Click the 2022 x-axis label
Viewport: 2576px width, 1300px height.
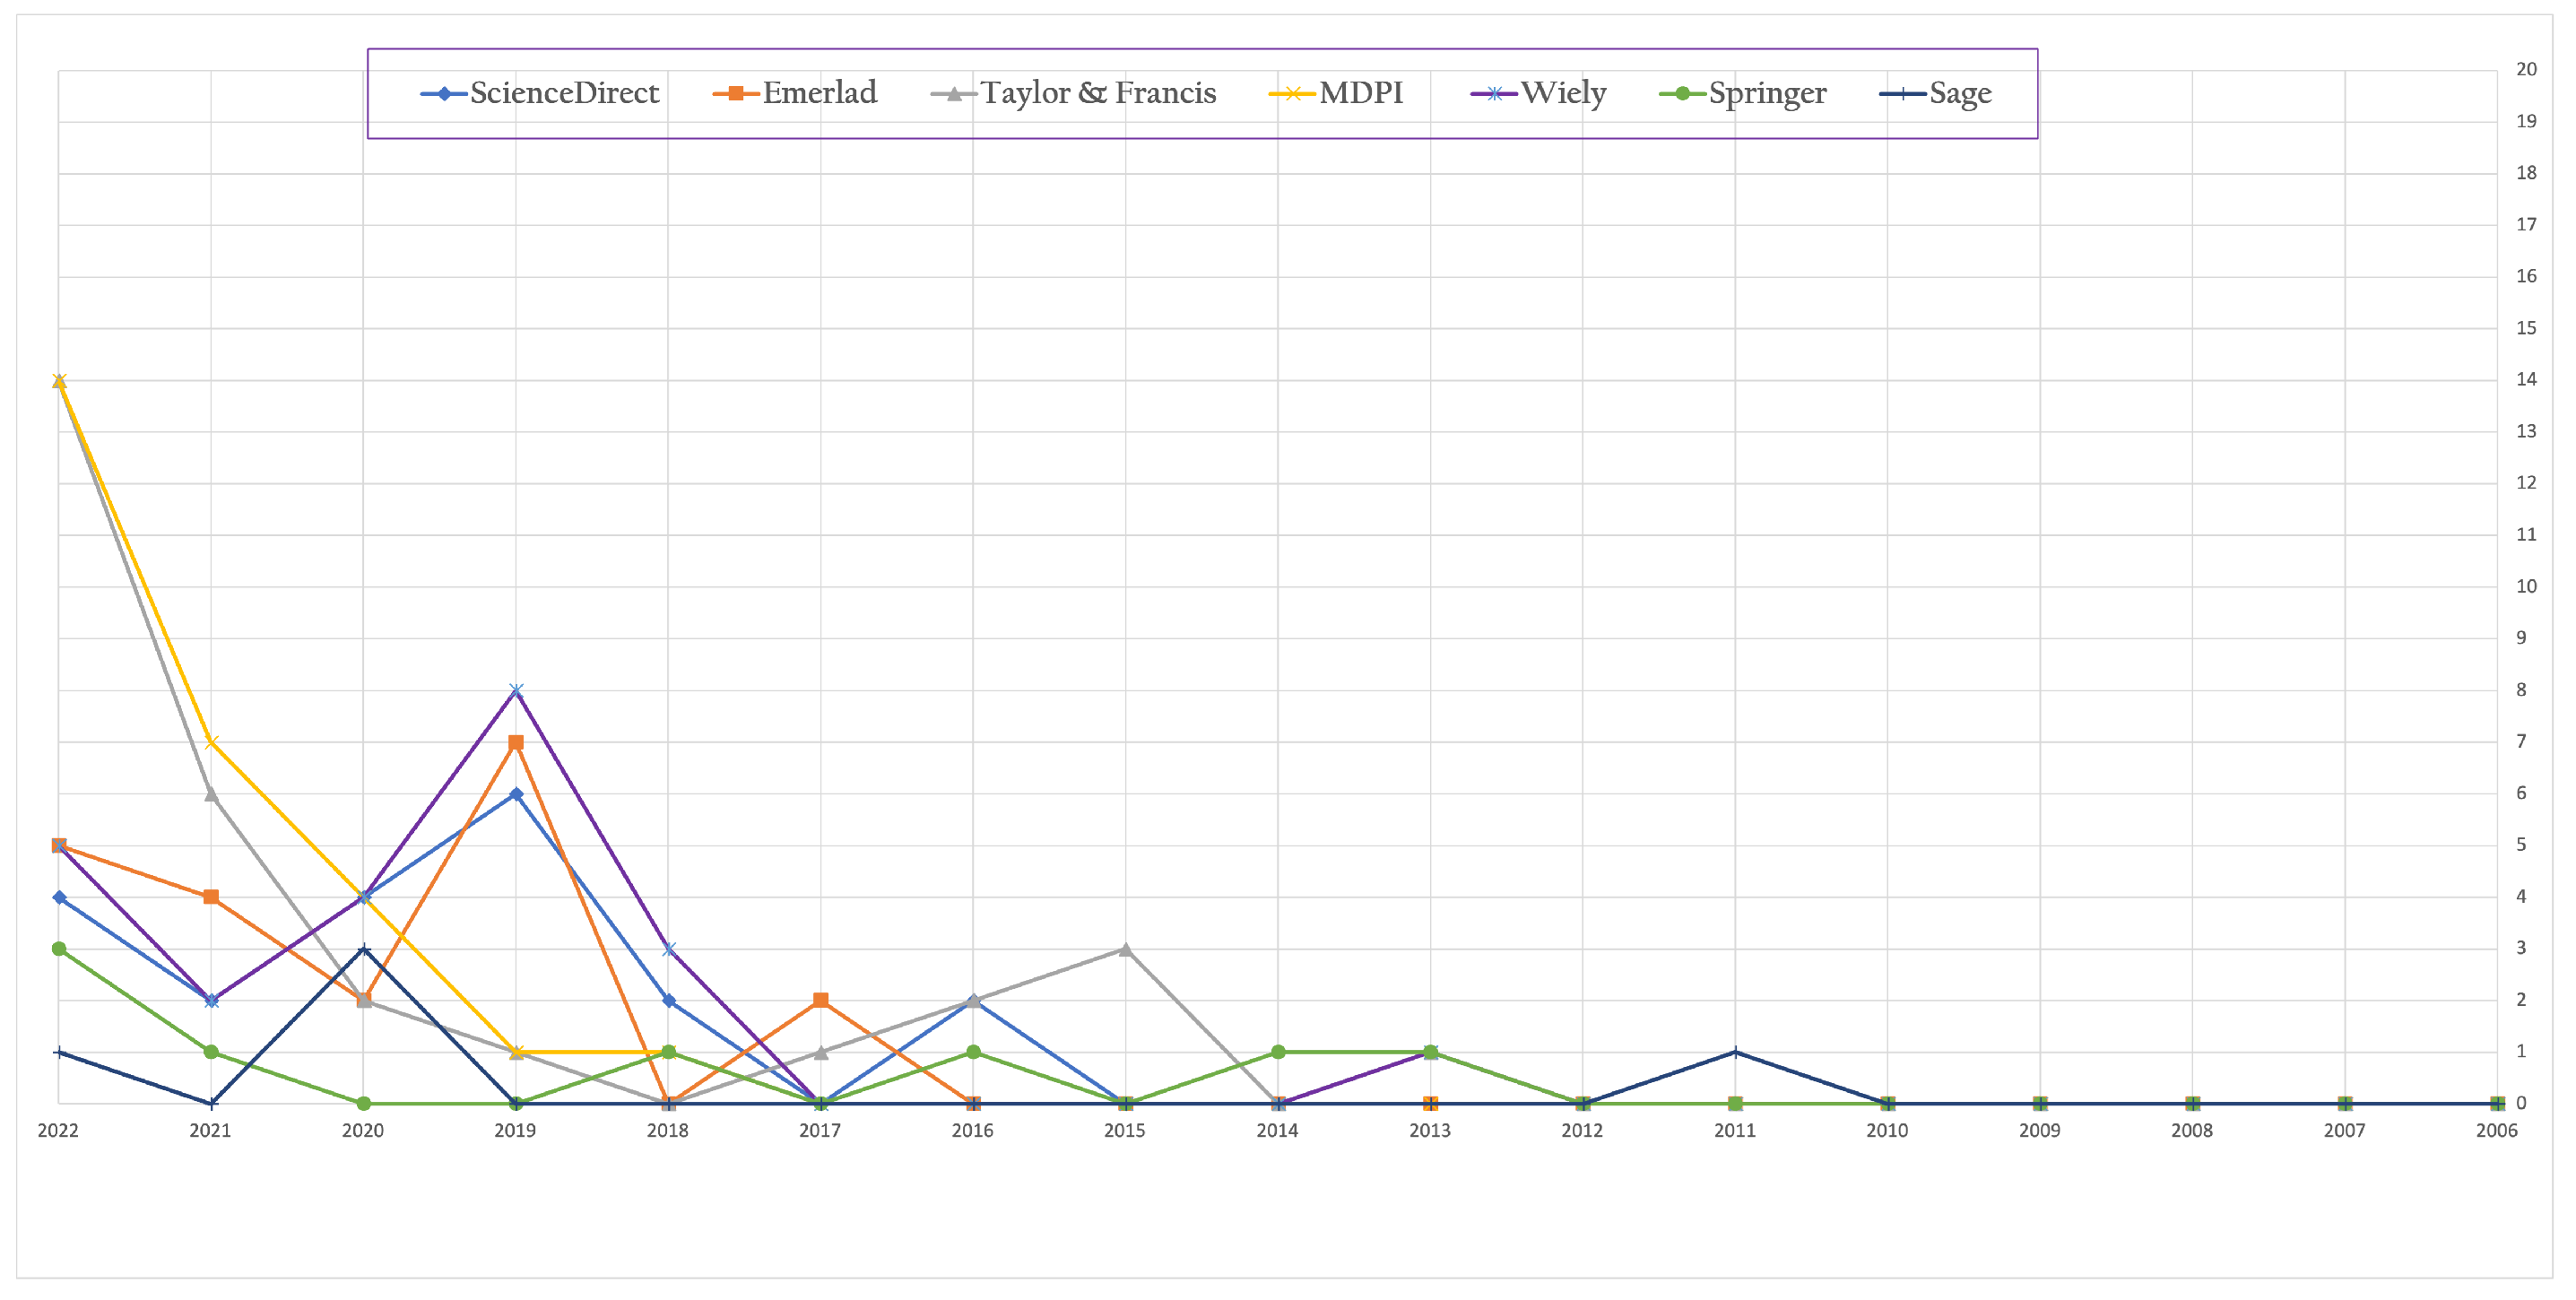(x=58, y=1131)
